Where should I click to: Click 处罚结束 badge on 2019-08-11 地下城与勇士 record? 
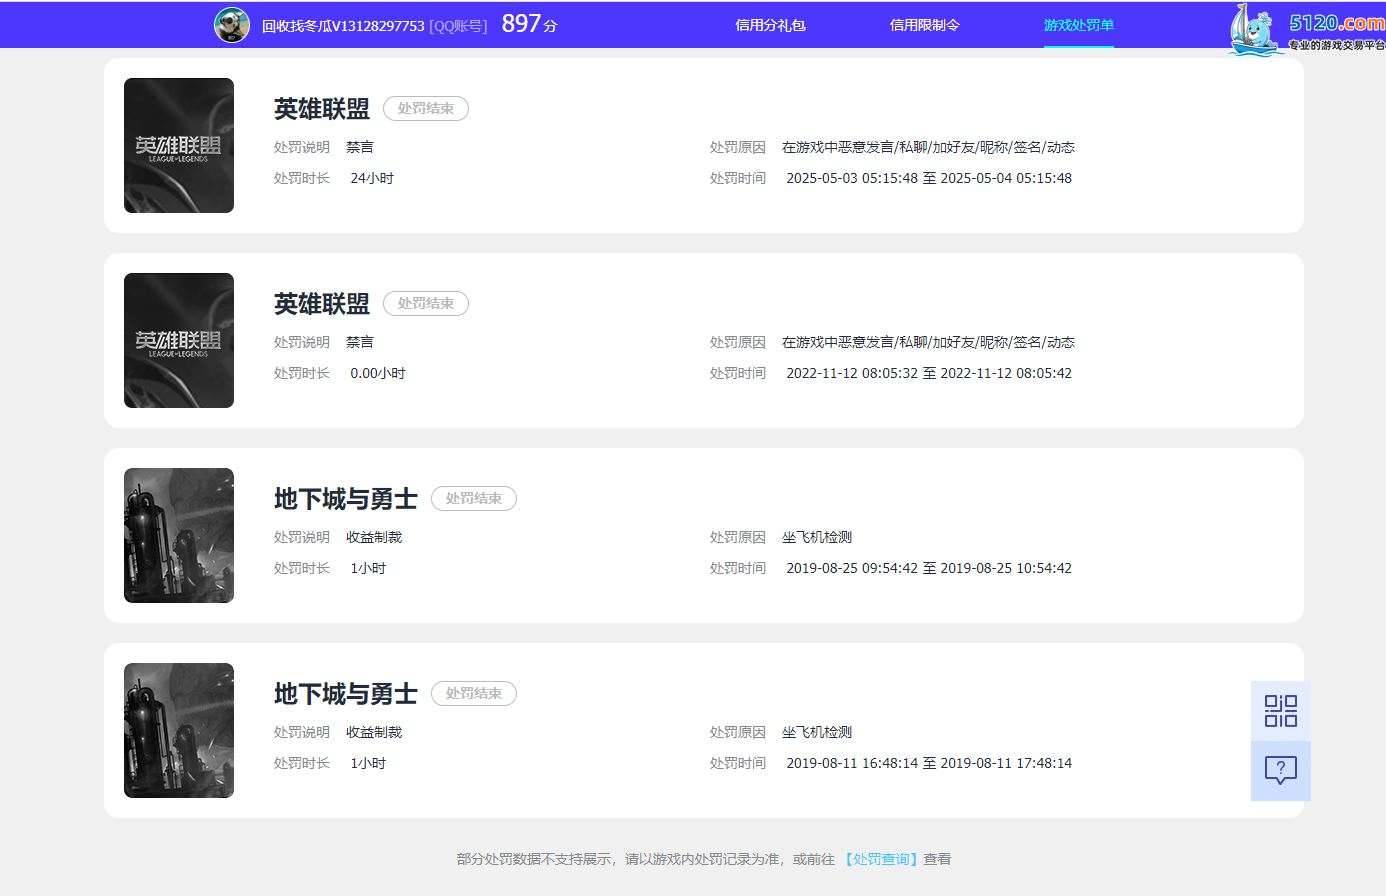point(474,693)
